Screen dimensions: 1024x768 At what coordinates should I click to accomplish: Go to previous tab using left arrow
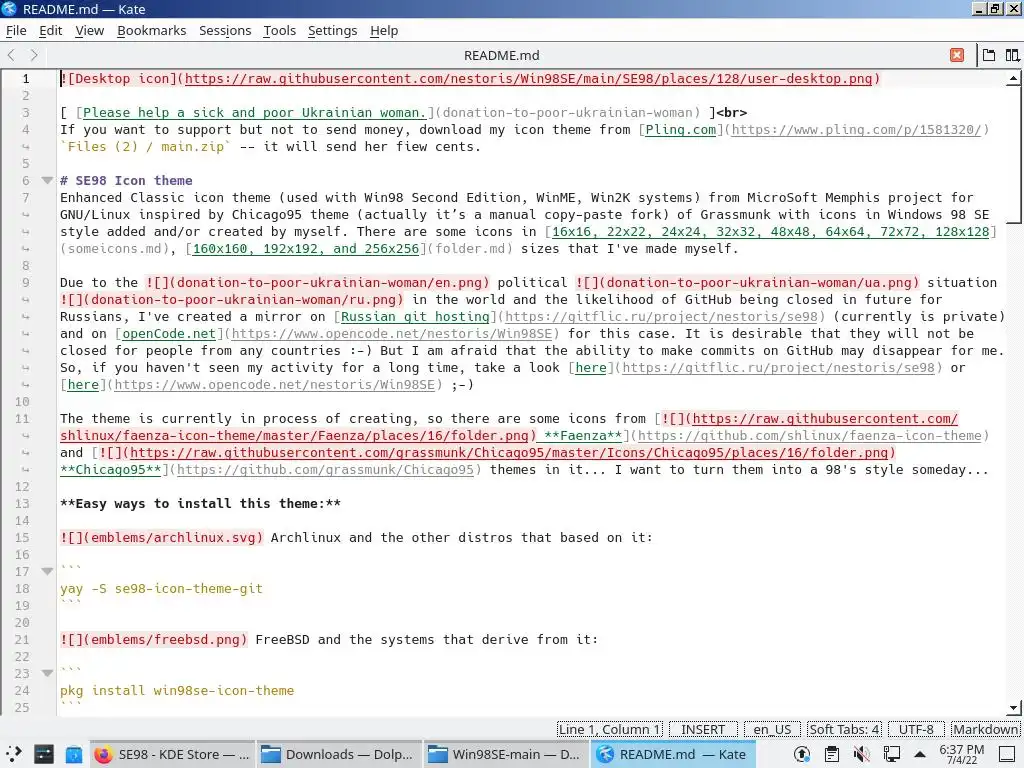11,56
